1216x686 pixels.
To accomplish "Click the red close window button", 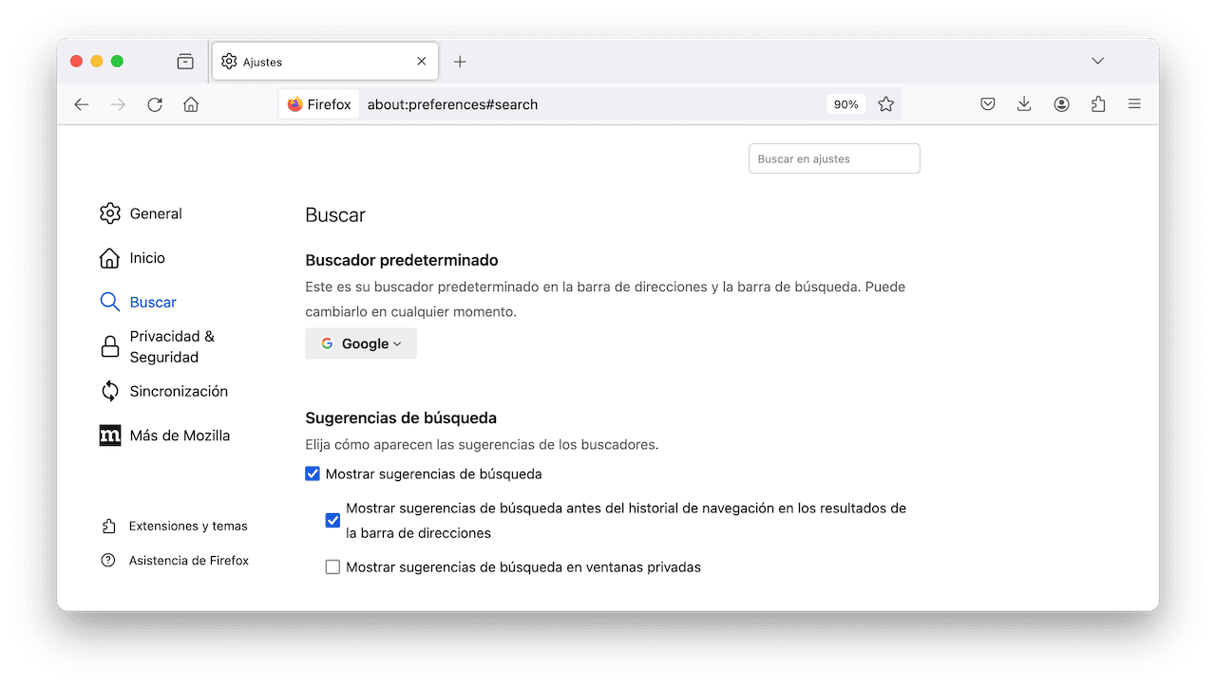I will click(76, 62).
